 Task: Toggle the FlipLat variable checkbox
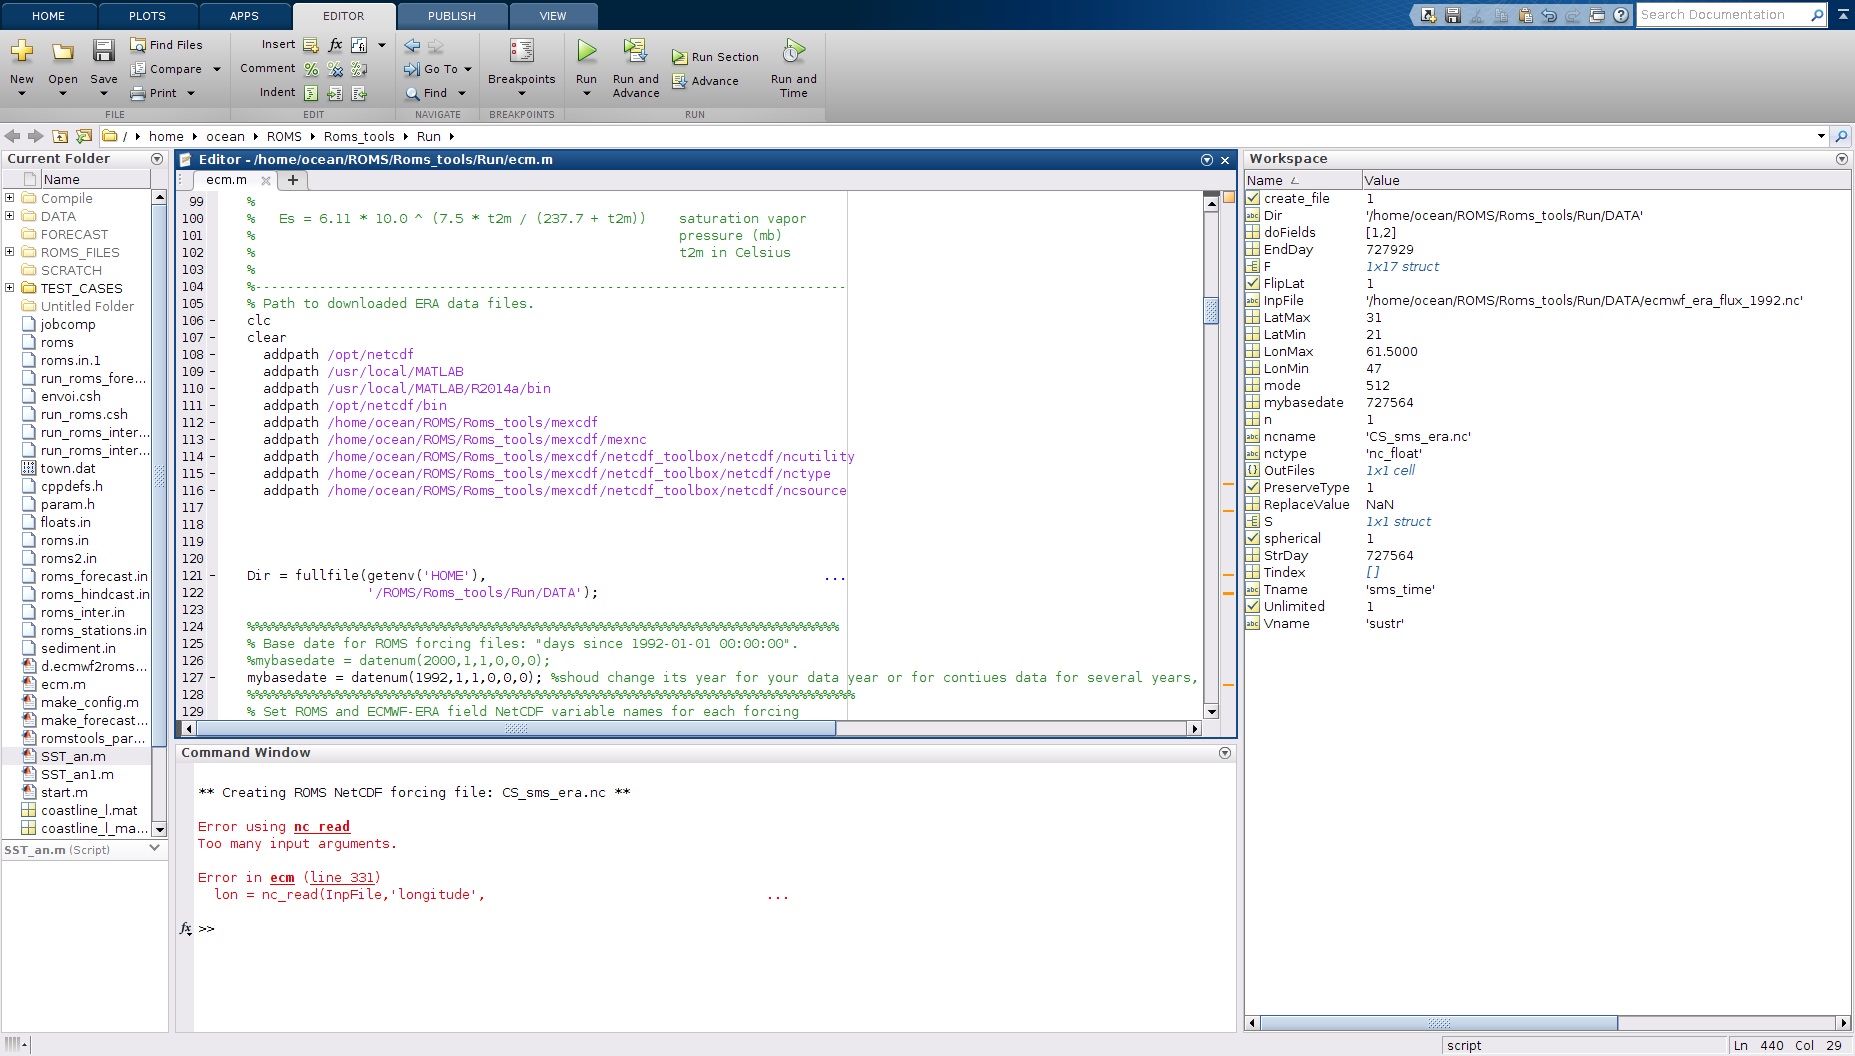pyautogui.click(x=1253, y=284)
